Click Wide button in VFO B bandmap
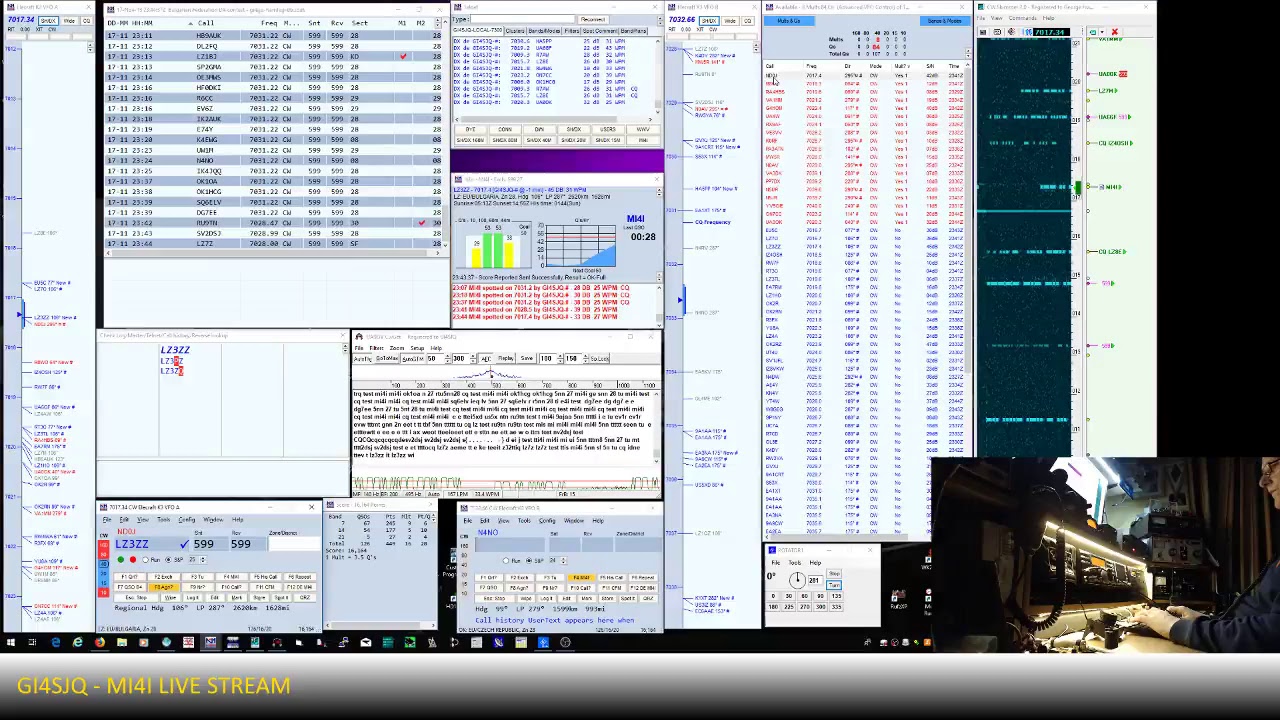 [x=730, y=20]
